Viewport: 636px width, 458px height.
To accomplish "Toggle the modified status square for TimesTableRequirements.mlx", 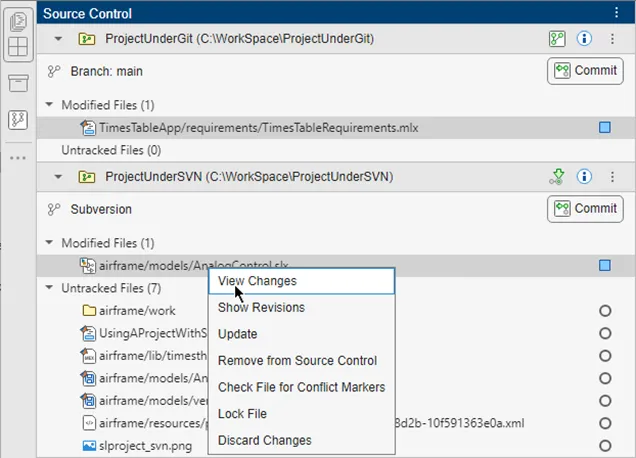I will click(604, 128).
